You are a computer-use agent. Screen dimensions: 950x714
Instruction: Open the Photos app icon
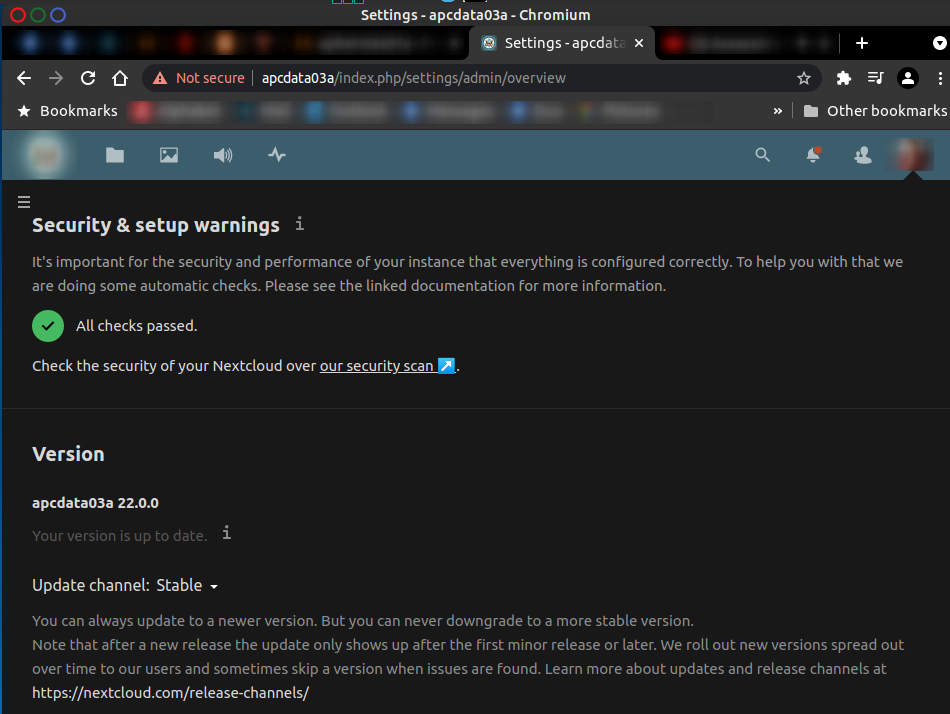pos(169,155)
